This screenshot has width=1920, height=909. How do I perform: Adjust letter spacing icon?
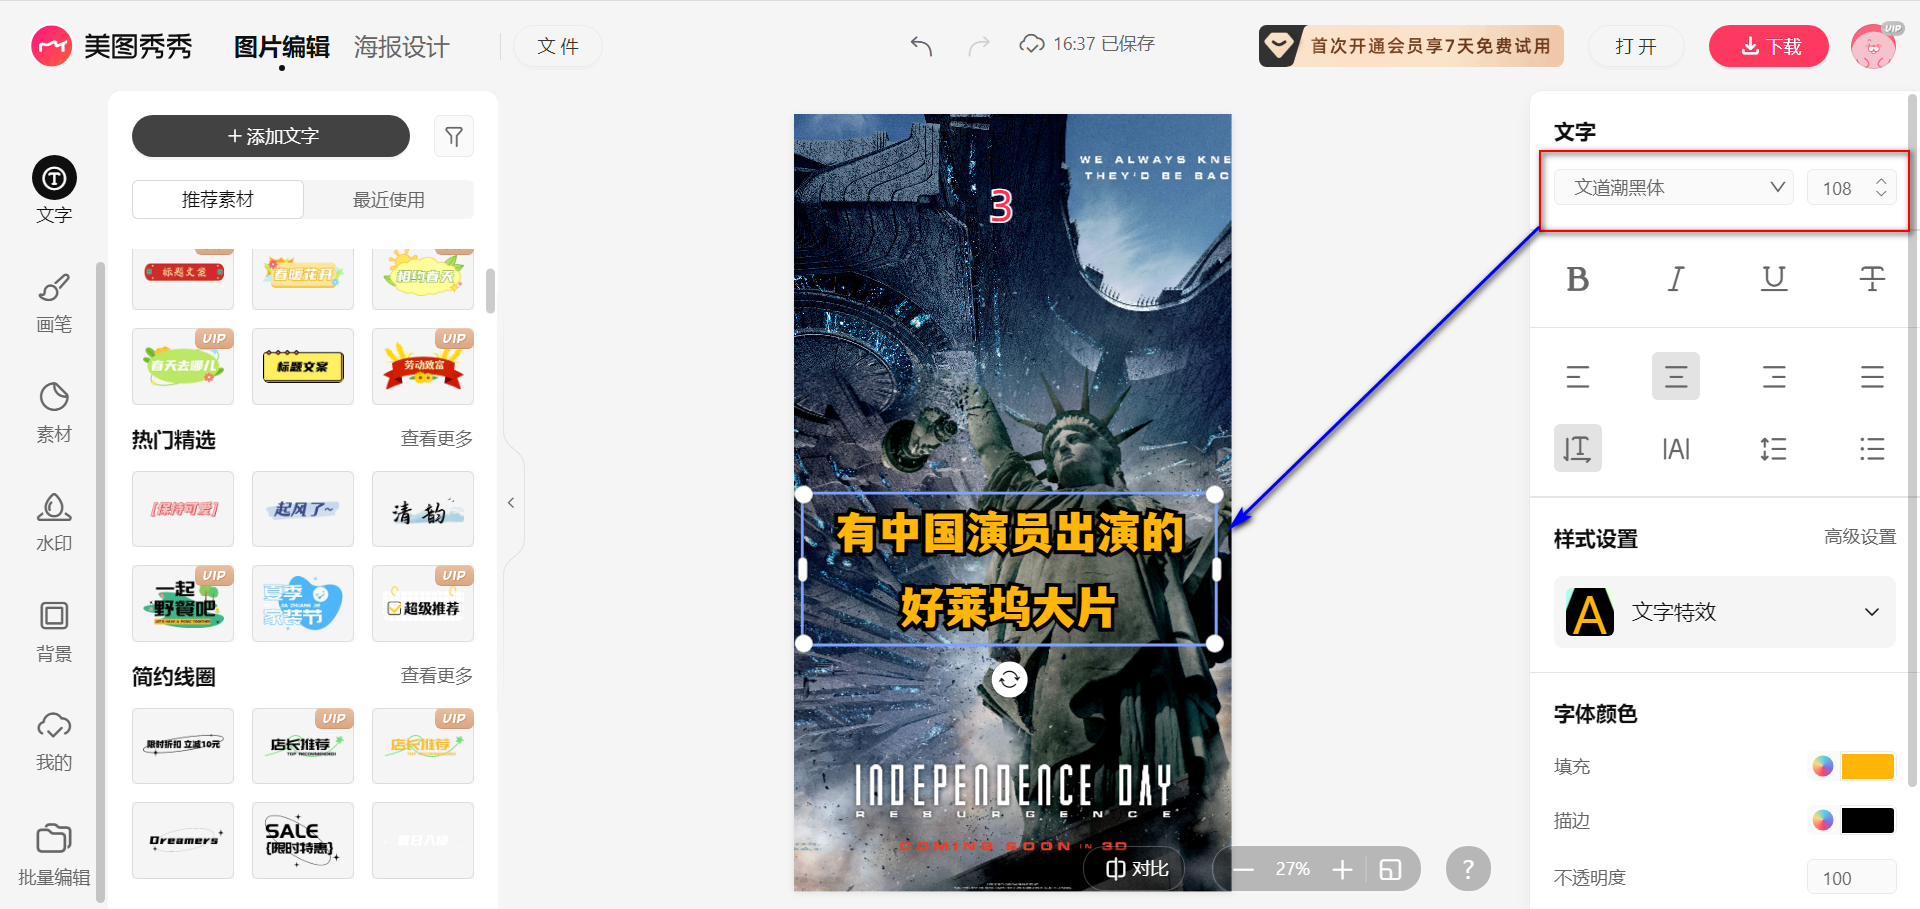click(x=1676, y=448)
